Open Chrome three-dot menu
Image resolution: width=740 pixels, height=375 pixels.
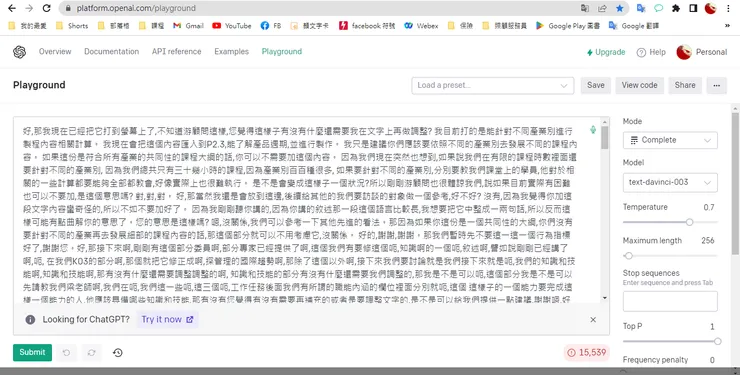[728, 8]
